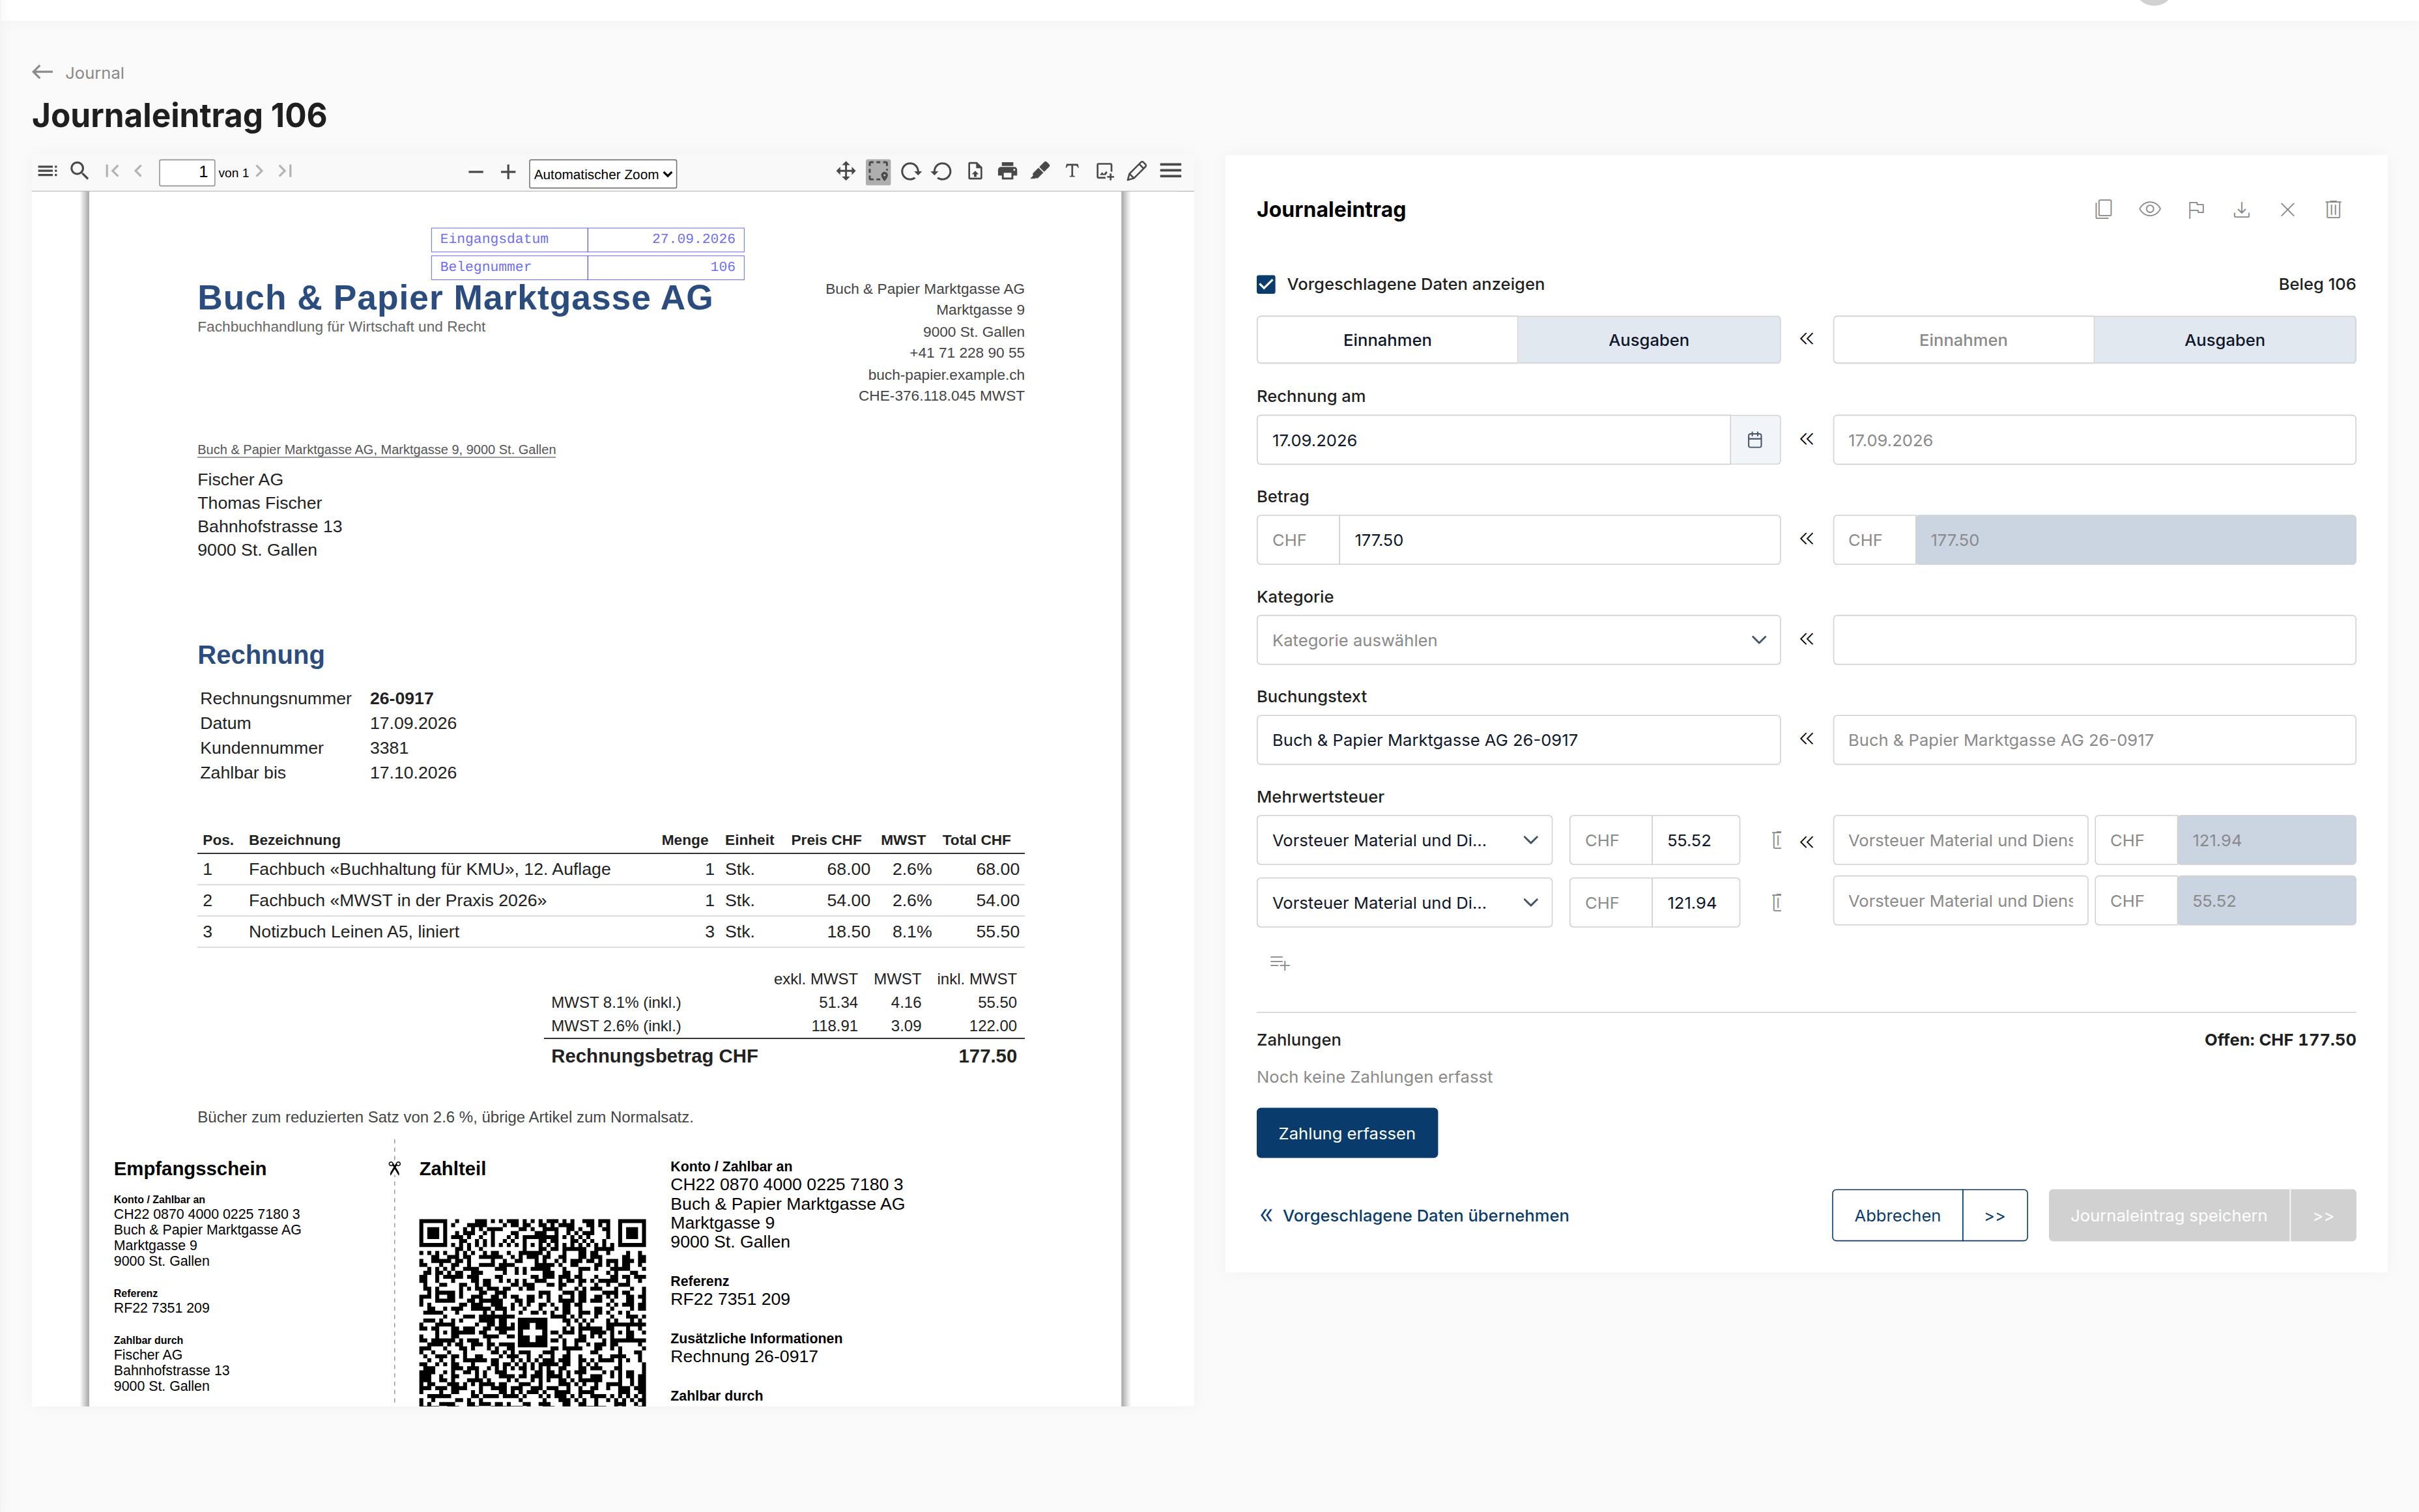Toggle the eye visibility icon
Screen dimensions: 2419x1512
point(2150,209)
